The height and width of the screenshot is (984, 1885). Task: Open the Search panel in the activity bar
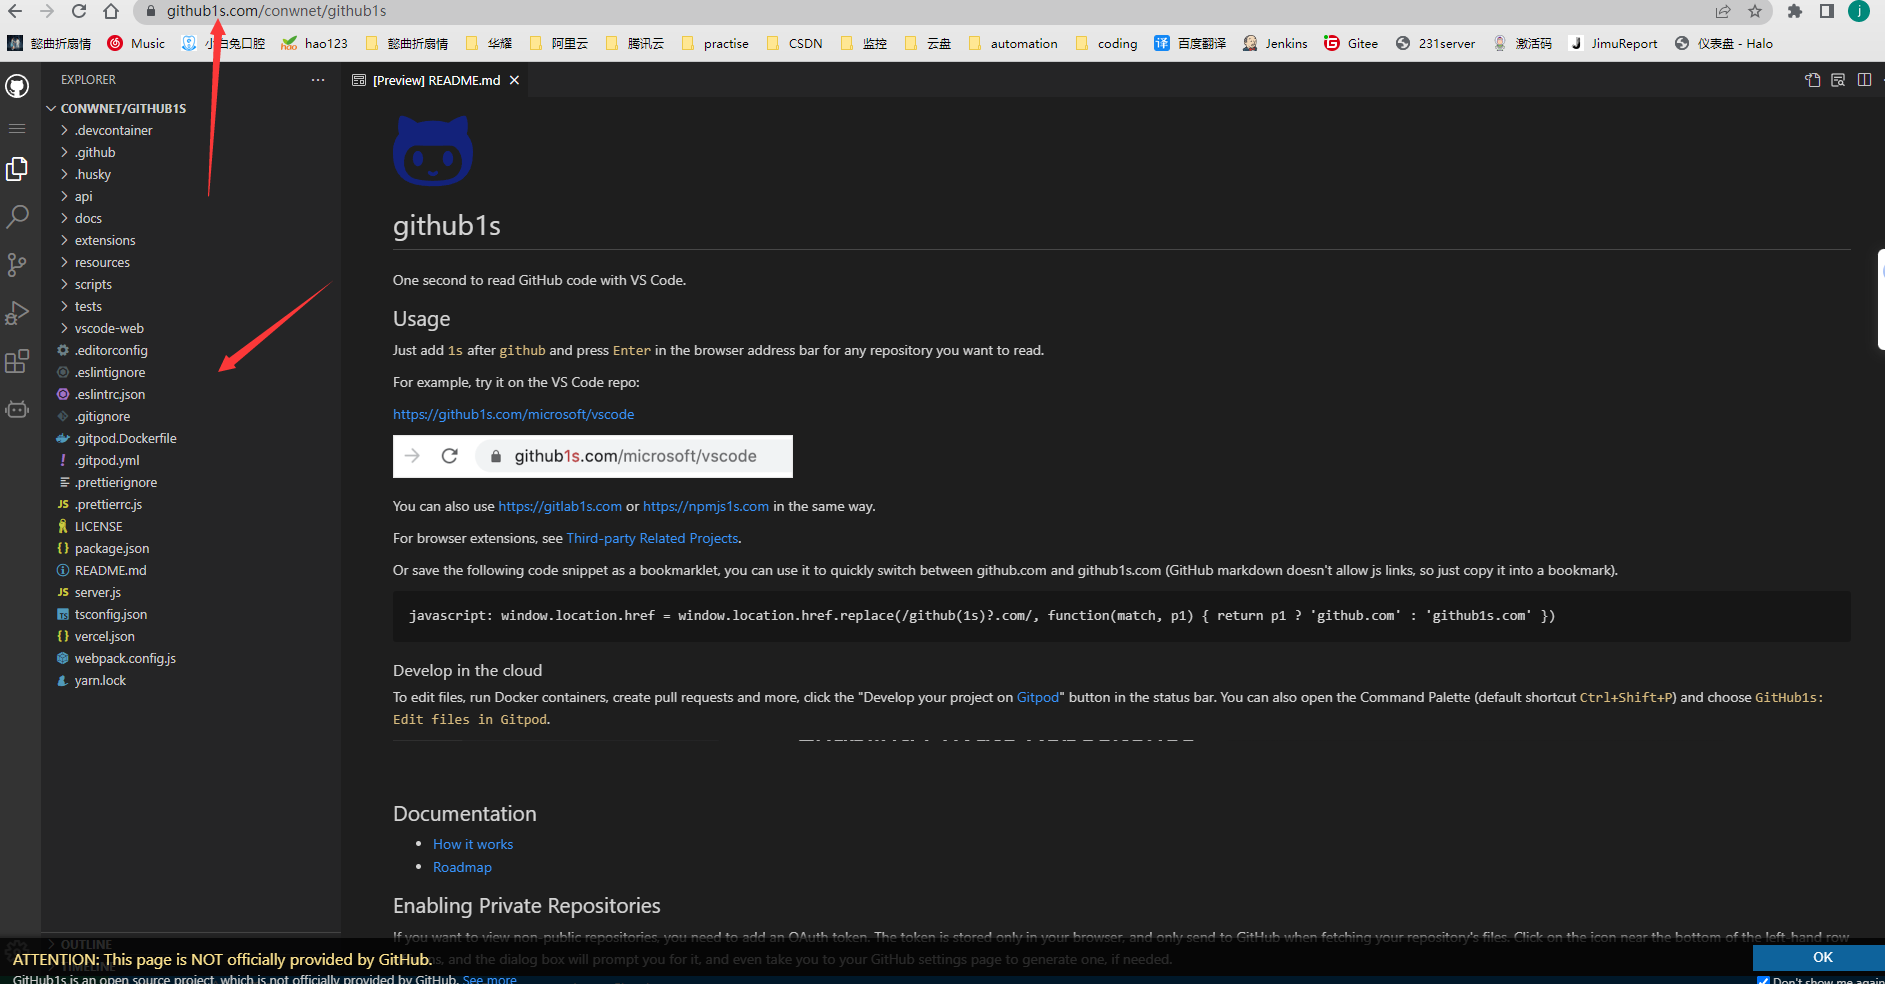pyautogui.click(x=17, y=216)
